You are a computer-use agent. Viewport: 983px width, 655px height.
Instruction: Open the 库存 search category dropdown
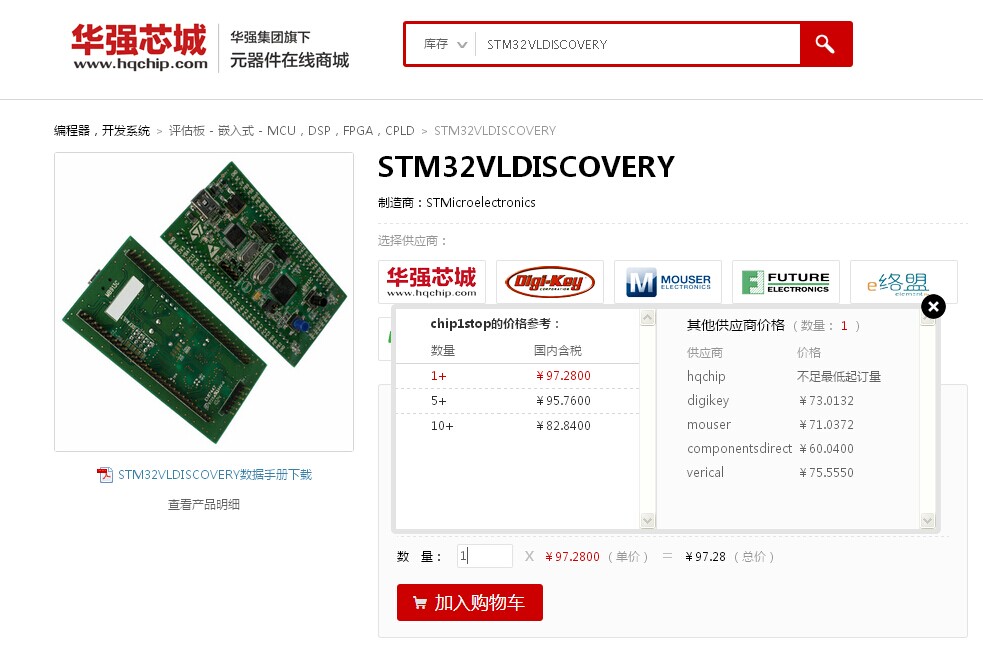(x=445, y=45)
